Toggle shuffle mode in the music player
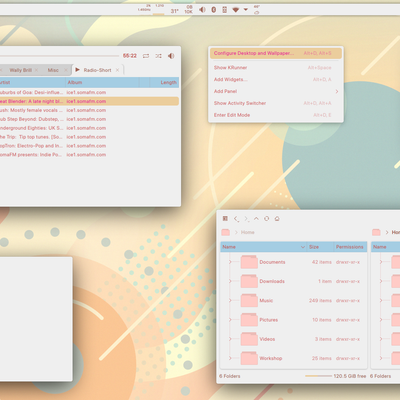This screenshot has height=400, width=400. click(158, 56)
